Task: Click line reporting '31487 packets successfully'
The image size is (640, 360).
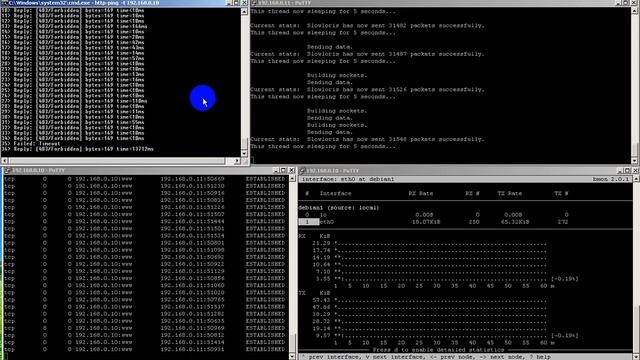Action: [367, 54]
